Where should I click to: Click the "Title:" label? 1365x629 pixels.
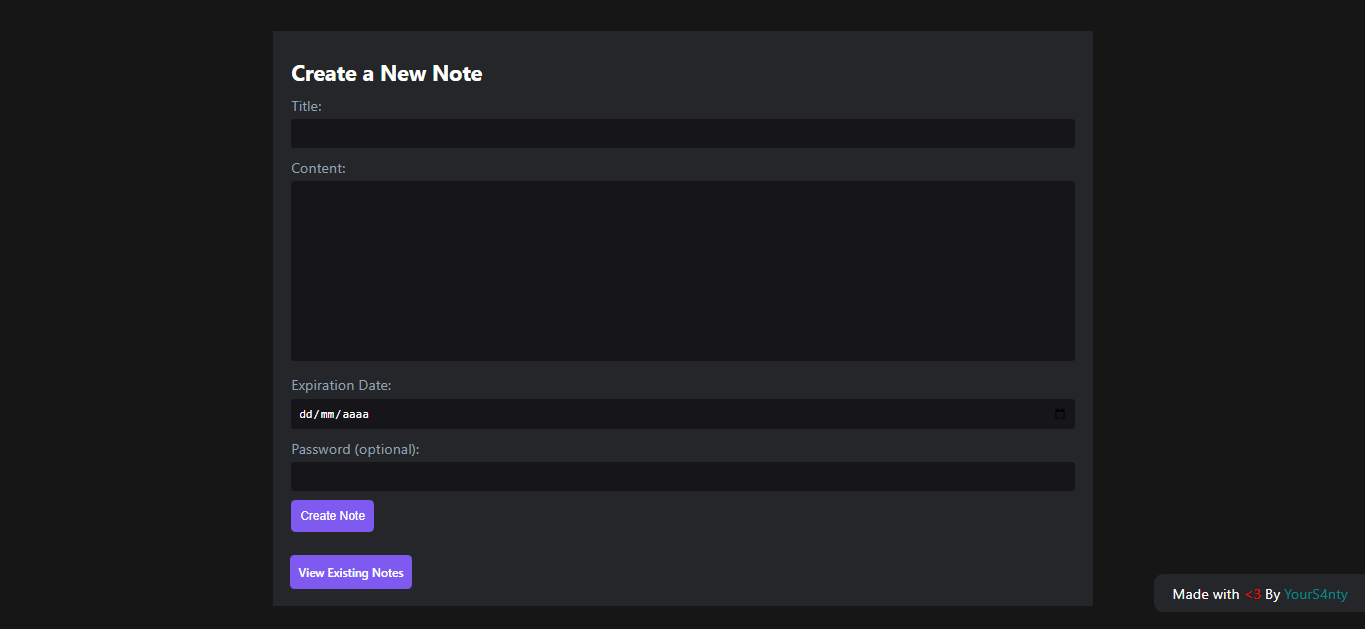[306, 106]
